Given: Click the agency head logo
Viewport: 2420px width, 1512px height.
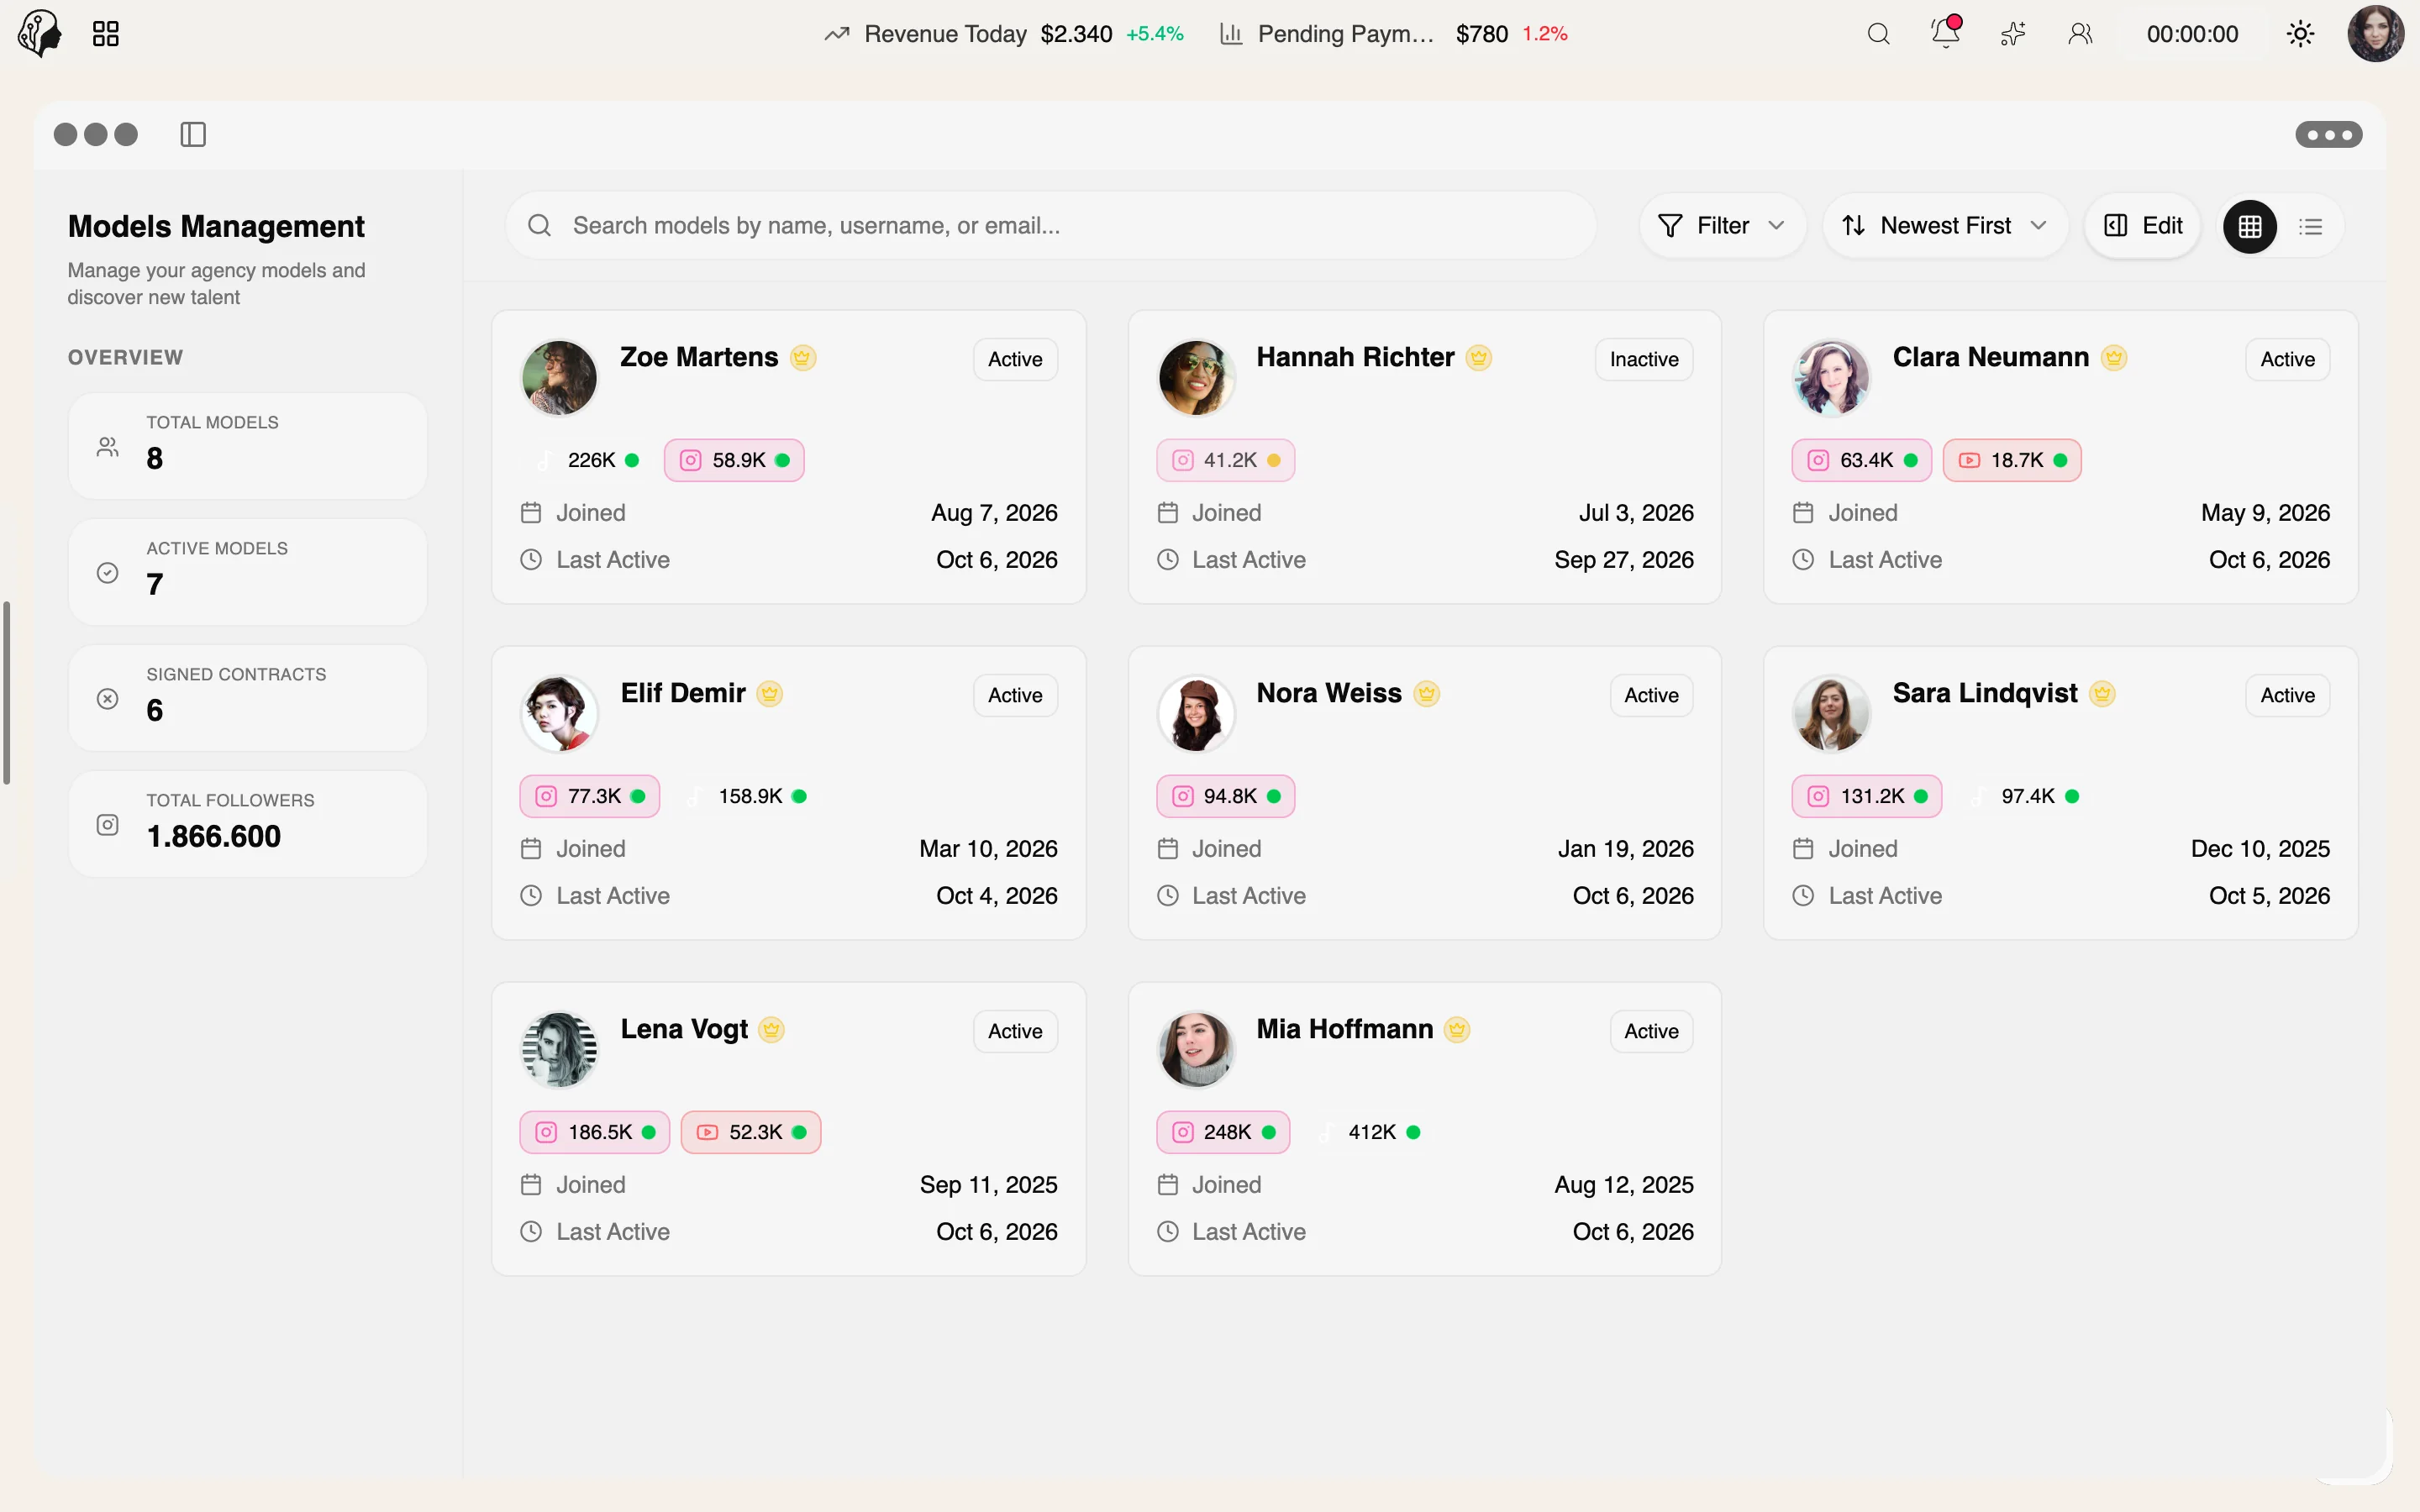Looking at the screenshot, I should 40,34.
